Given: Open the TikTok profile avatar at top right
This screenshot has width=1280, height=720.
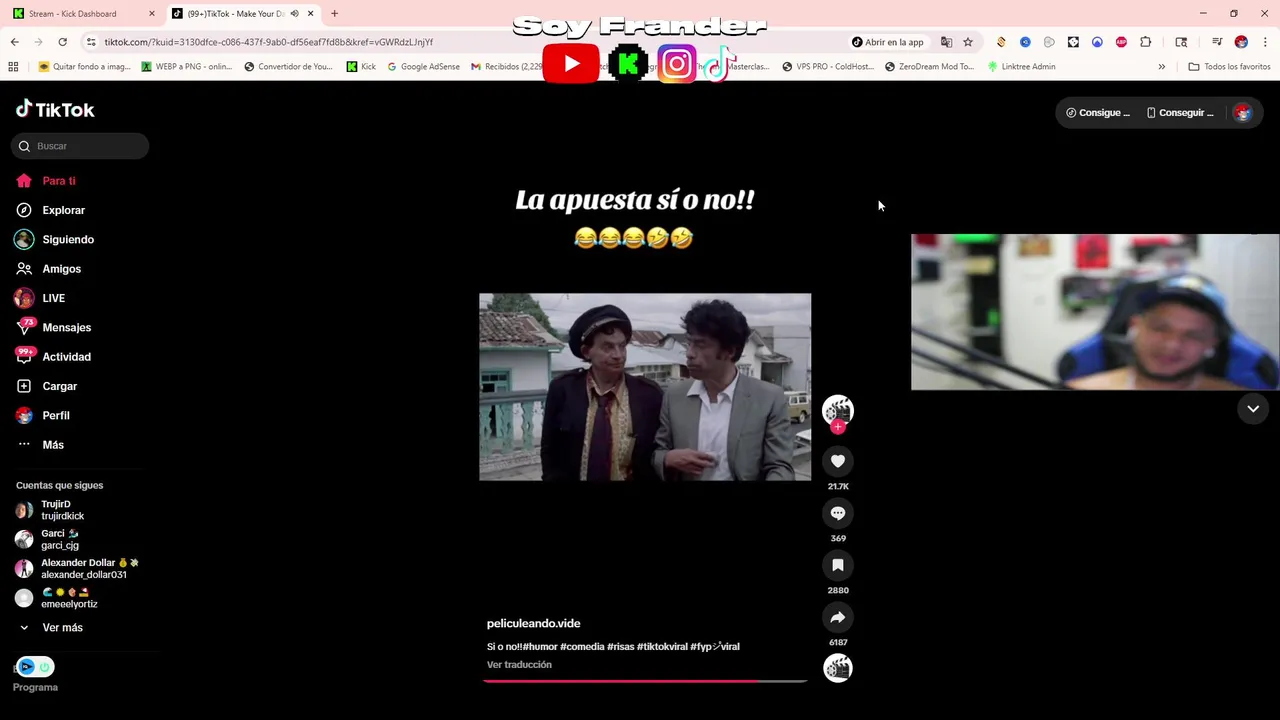Looking at the screenshot, I should coord(1243,113).
